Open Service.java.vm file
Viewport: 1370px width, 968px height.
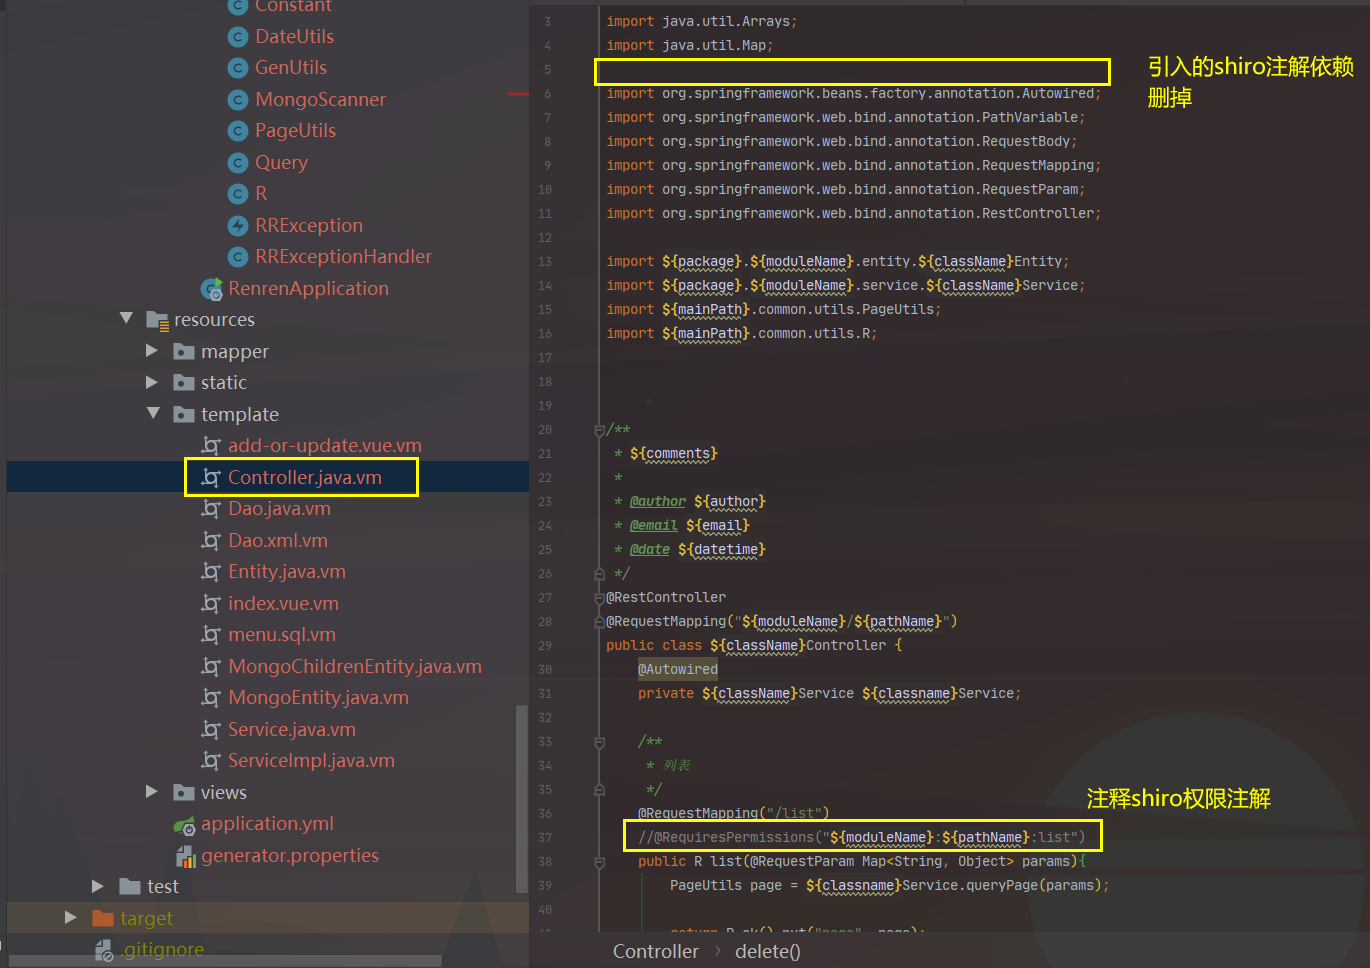click(292, 730)
